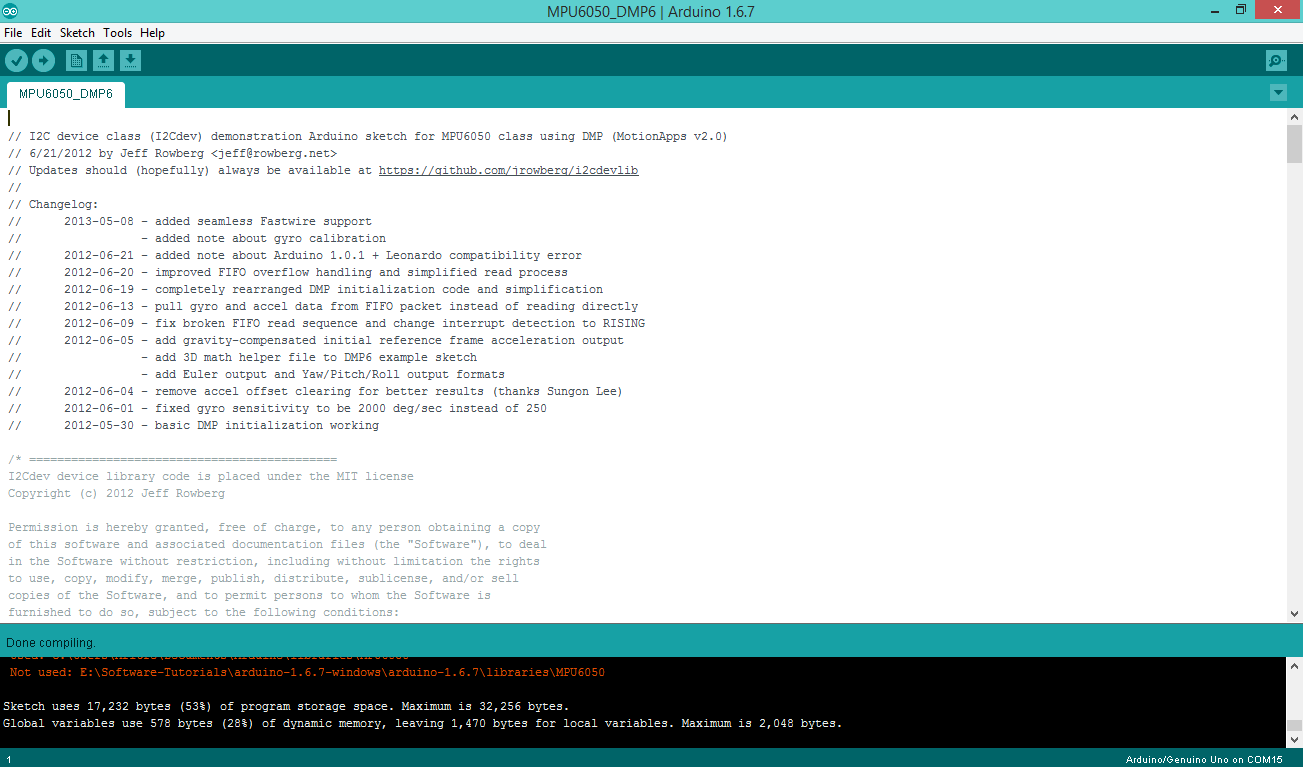Create a new sketch with New icon
Viewport: 1303px width, 767px height.
76,61
